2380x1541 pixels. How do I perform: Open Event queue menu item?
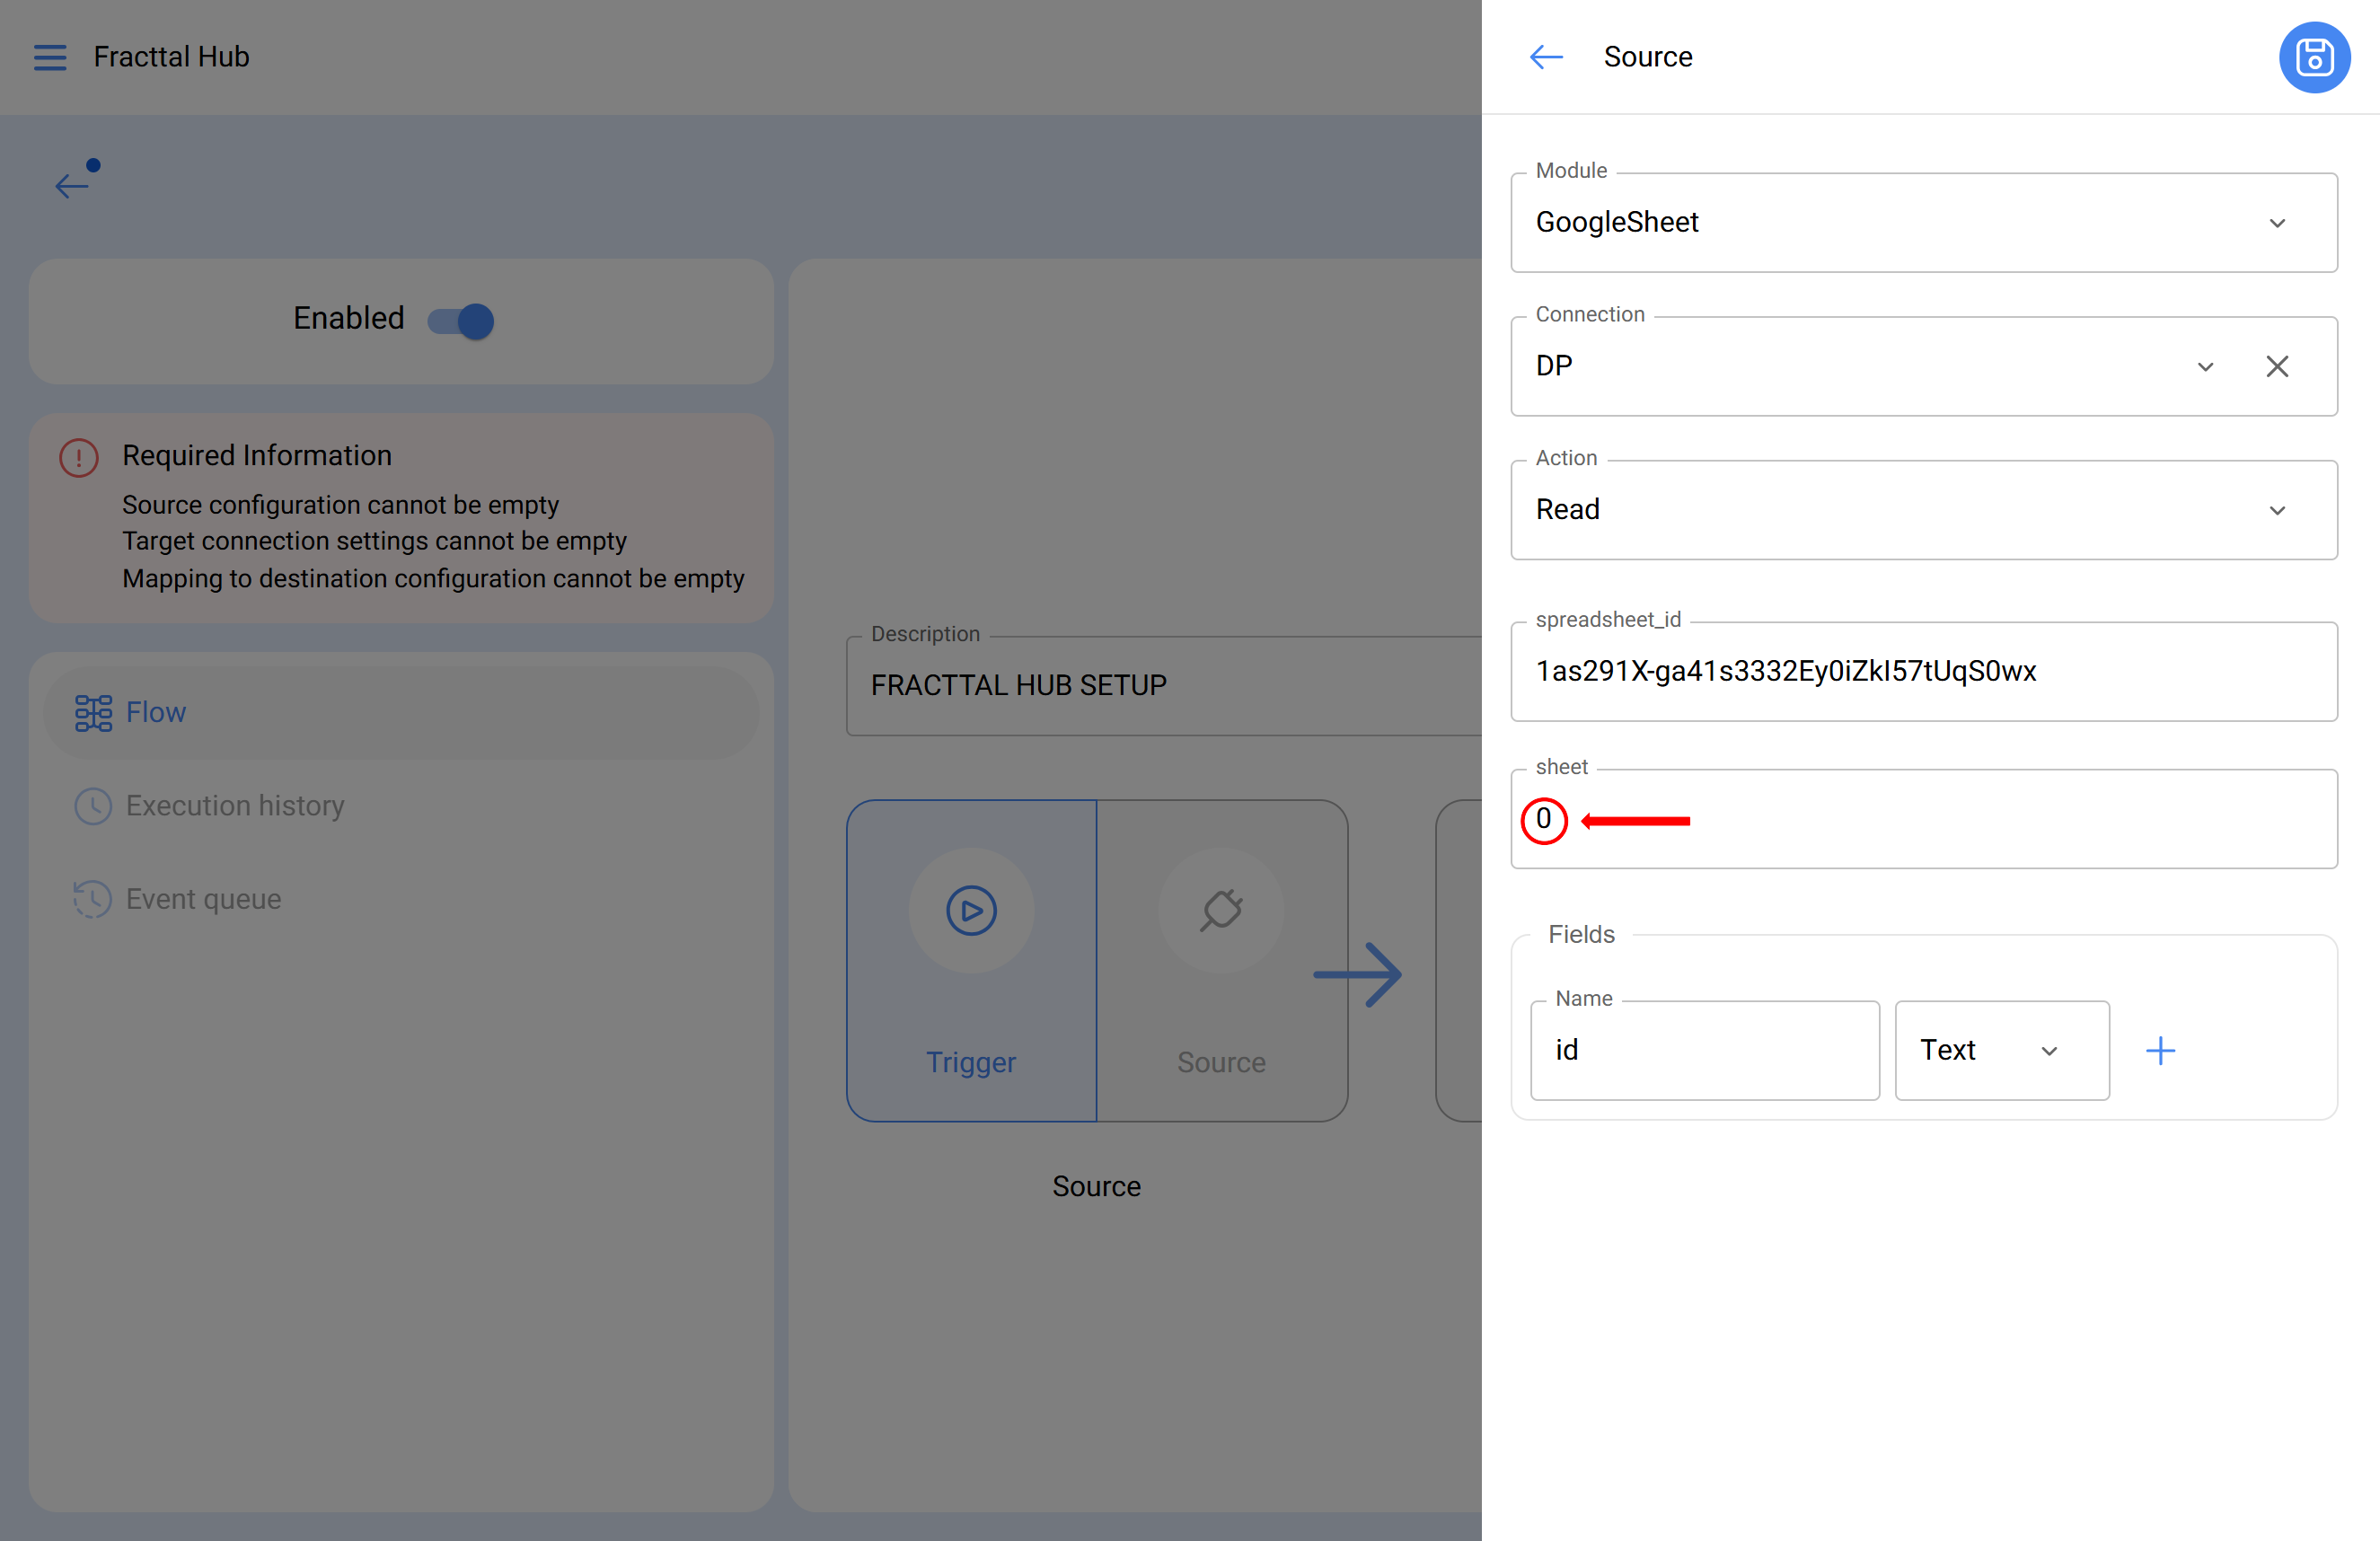coord(203,899)
